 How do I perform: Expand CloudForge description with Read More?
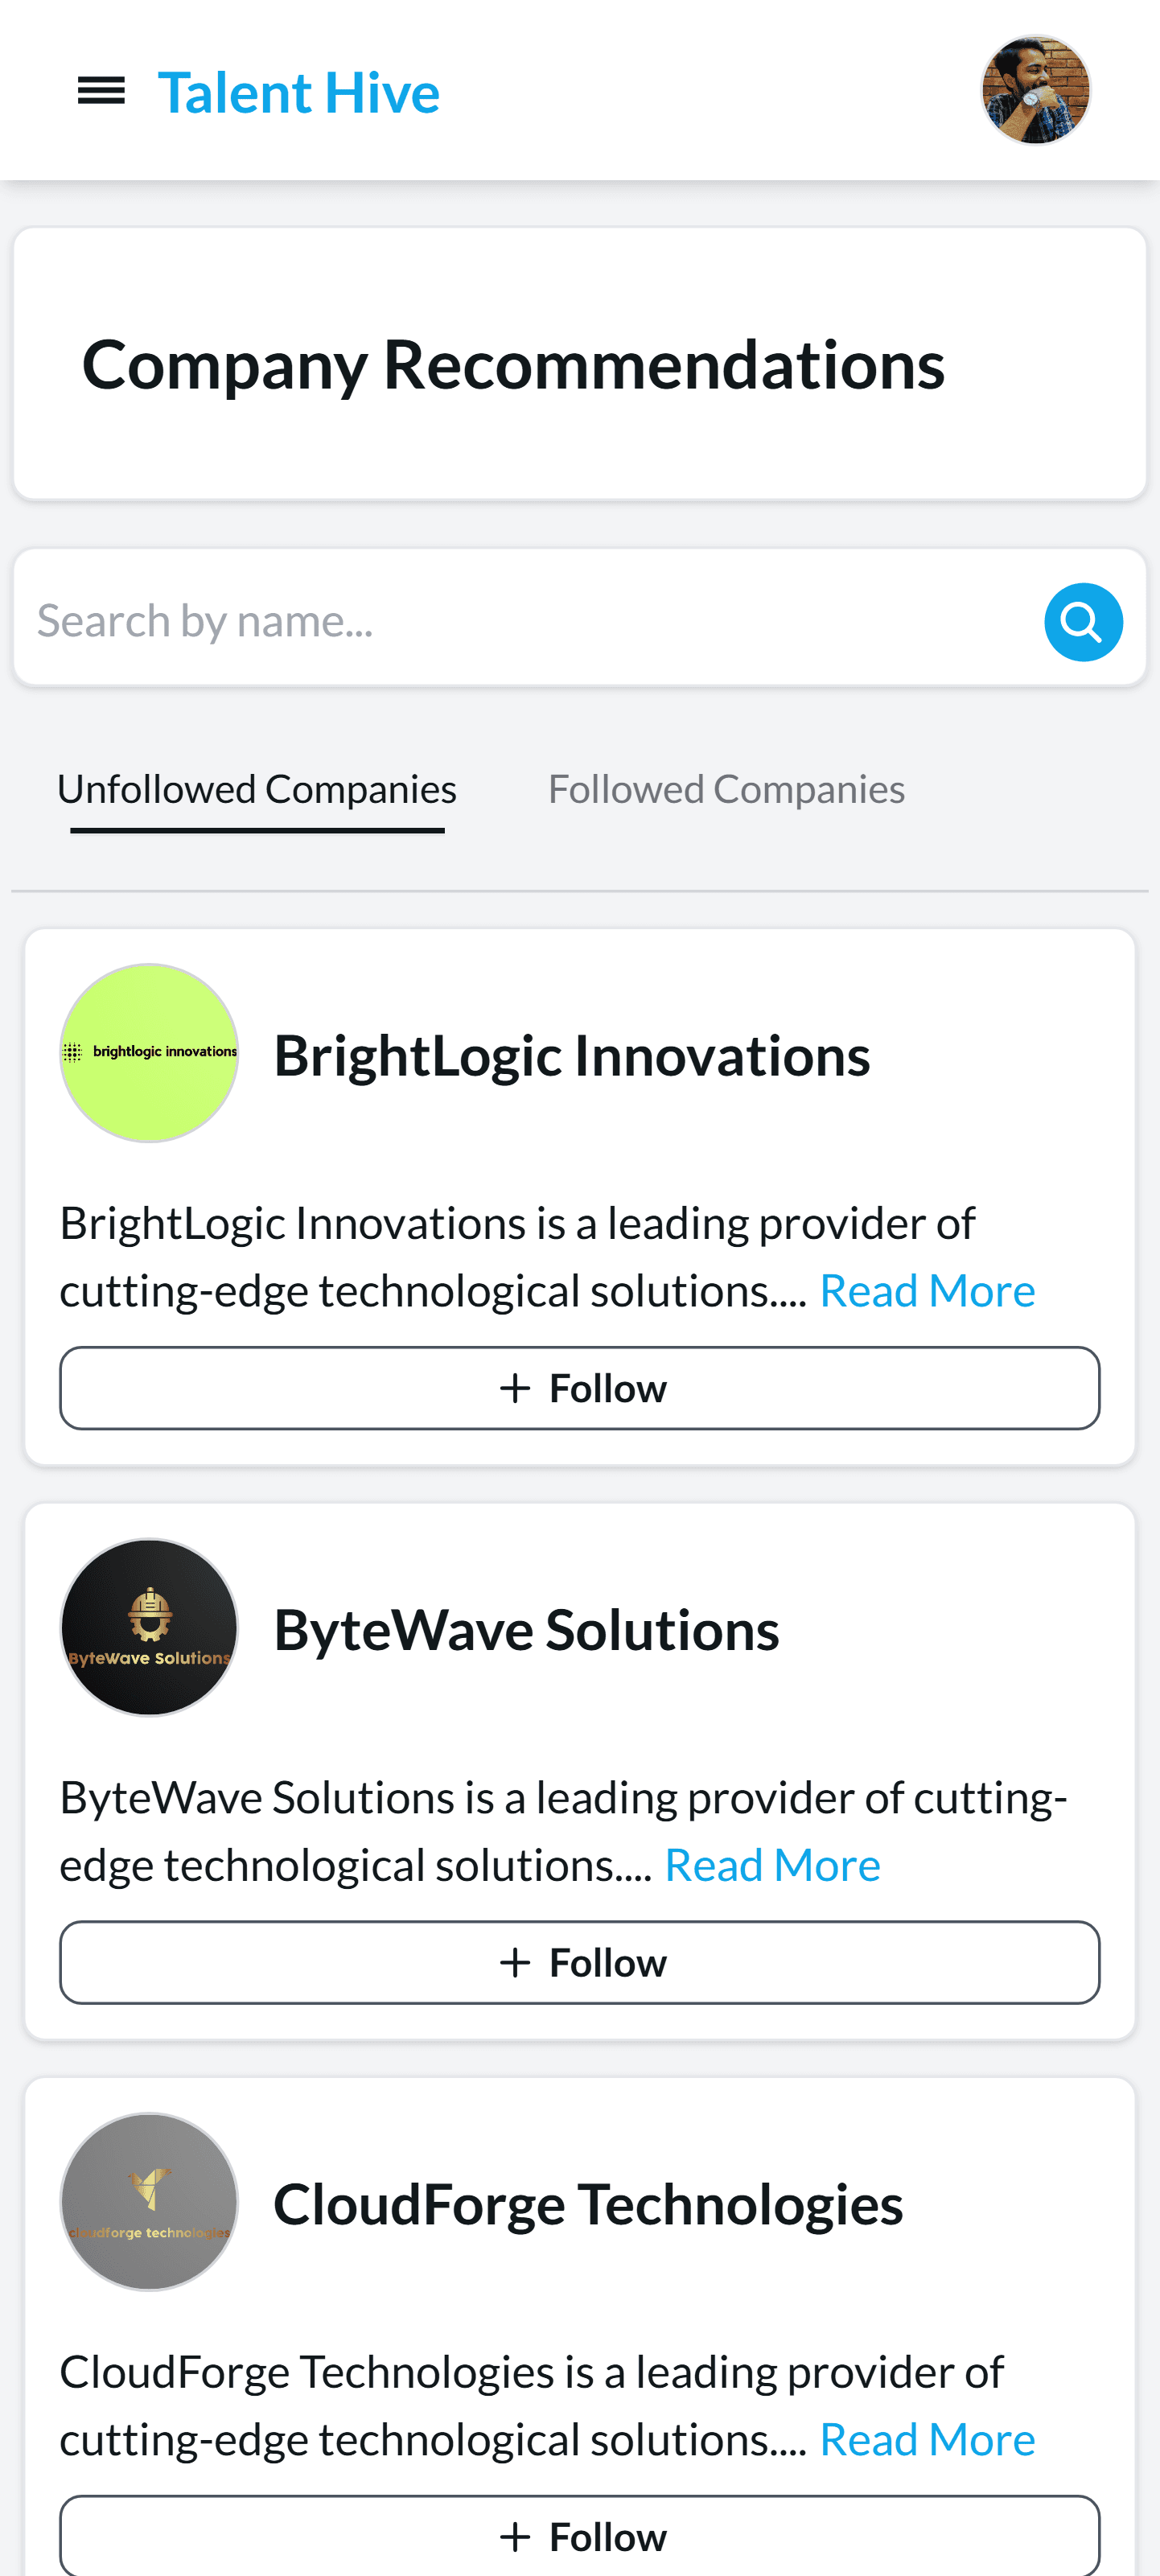pyautogui.click(x=927, y=2440)
